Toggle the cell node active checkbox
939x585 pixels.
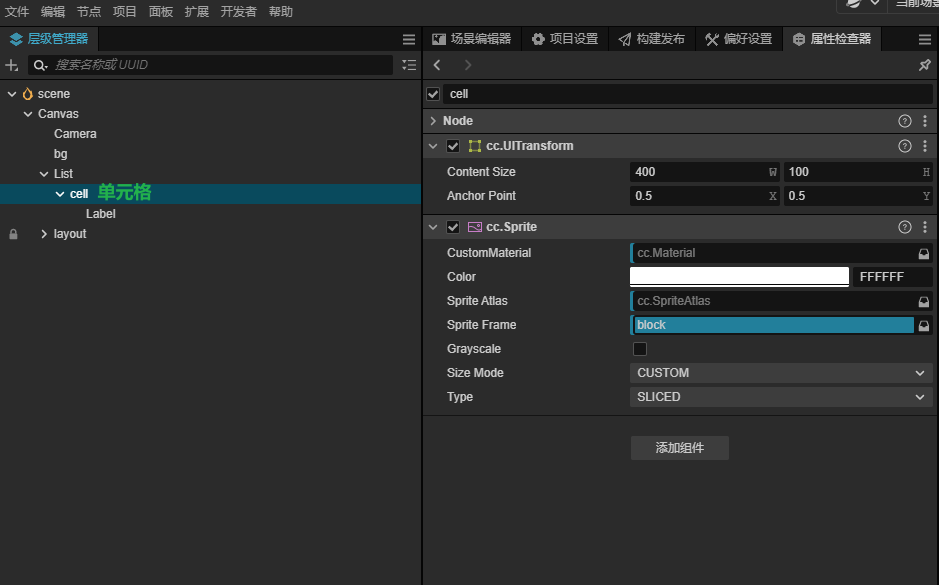pos(433,94)
